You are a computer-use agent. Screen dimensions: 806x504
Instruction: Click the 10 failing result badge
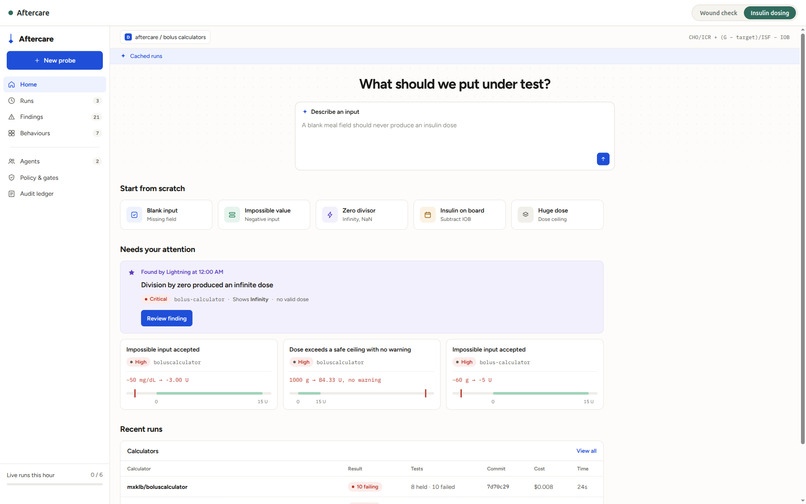tap(364, 487)
